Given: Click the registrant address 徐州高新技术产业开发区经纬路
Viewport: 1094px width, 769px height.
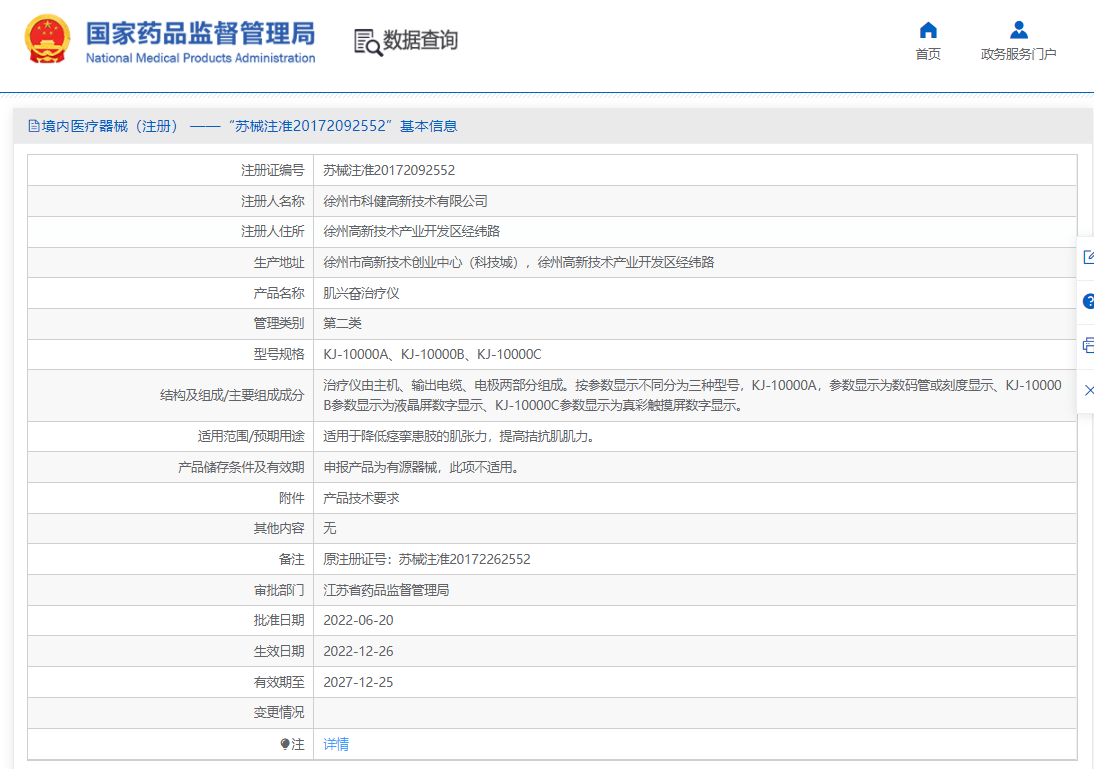Looking at the screenshot, I should pyautogui.click(x=412, y=231).
